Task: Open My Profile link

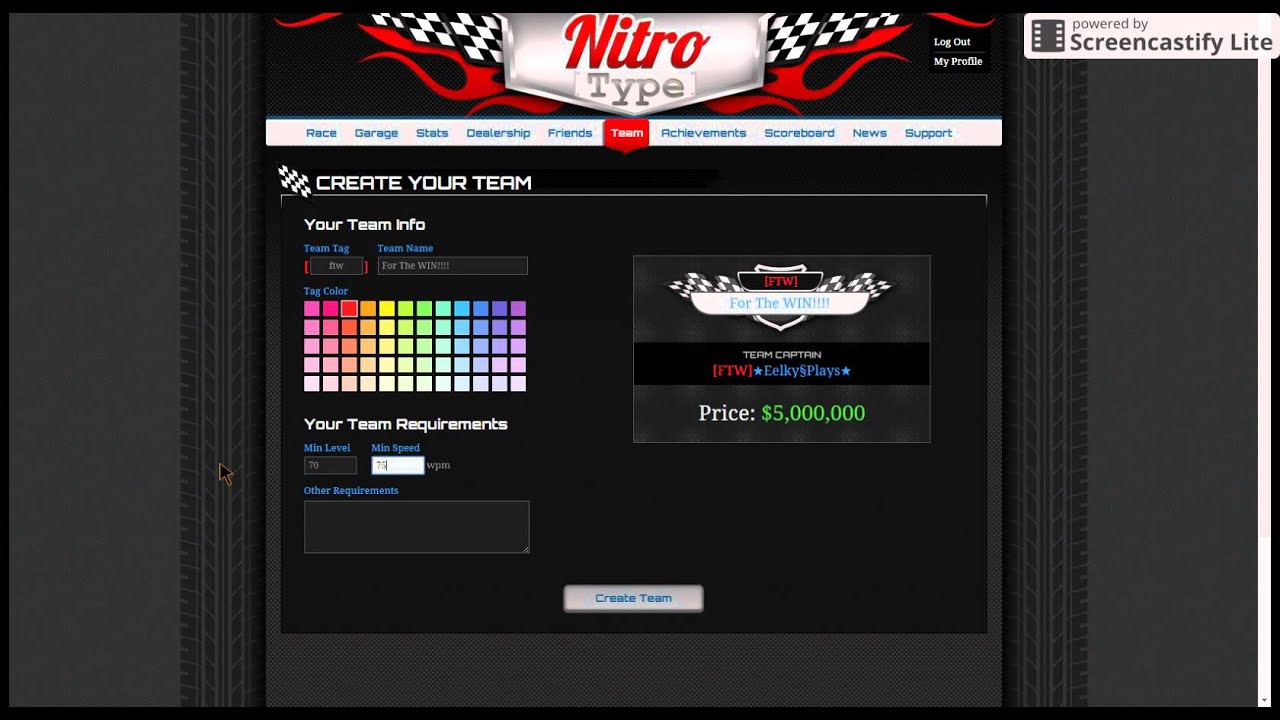Action: click(958, 61)
